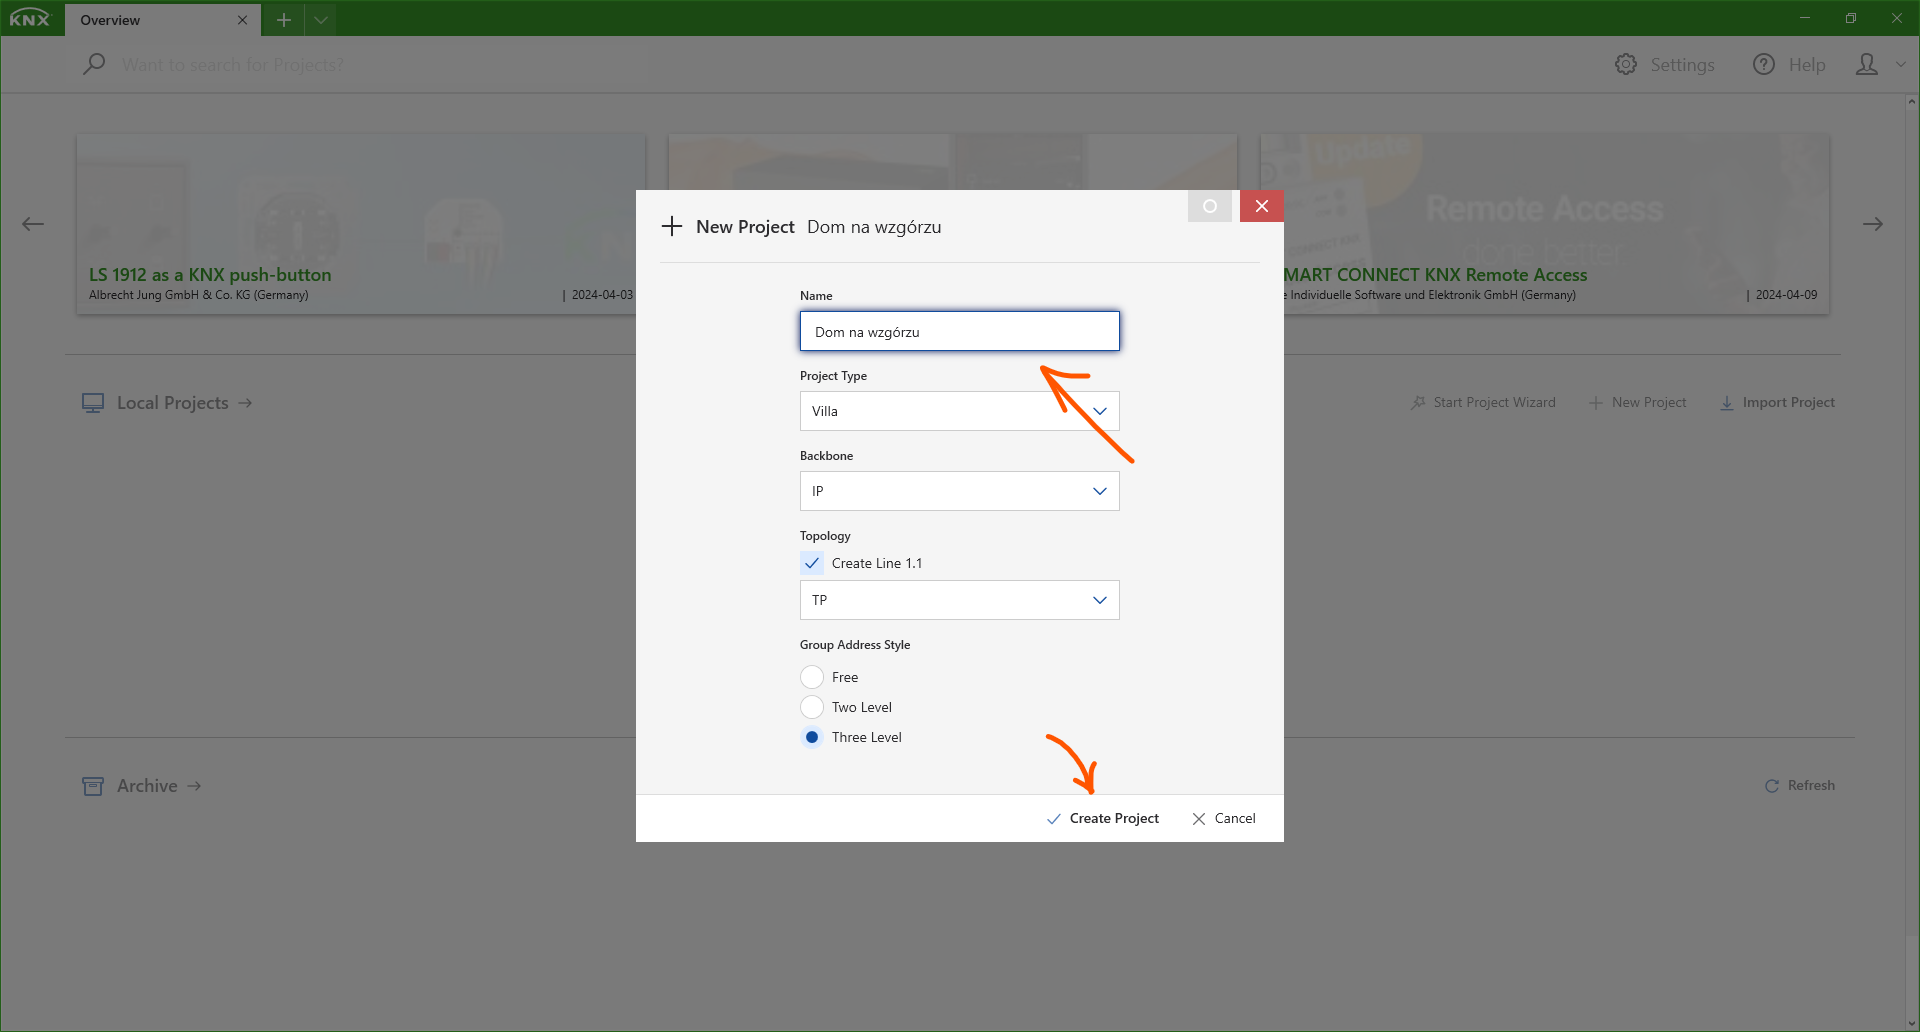Viewport: 1920px width, 1032px height.
Task: Click the project Name text field
Action: click(x=959, y=331)
